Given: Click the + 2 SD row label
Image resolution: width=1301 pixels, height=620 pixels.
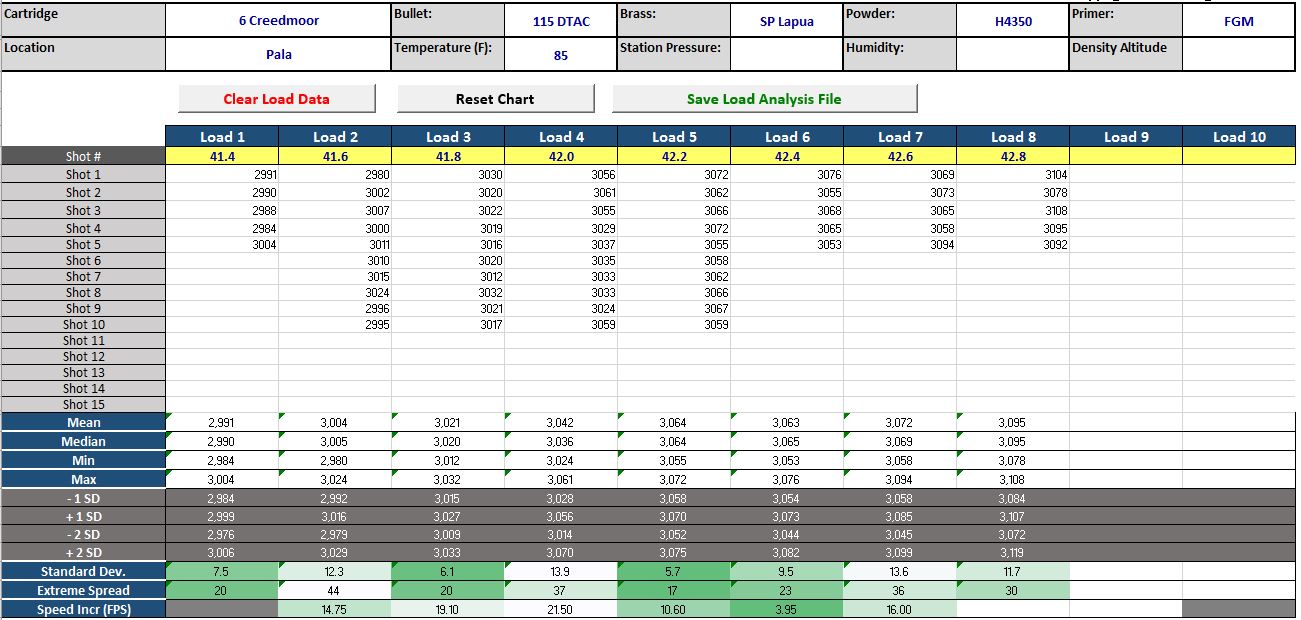Looking at the screenshot, I should click(x=83, y=553).
